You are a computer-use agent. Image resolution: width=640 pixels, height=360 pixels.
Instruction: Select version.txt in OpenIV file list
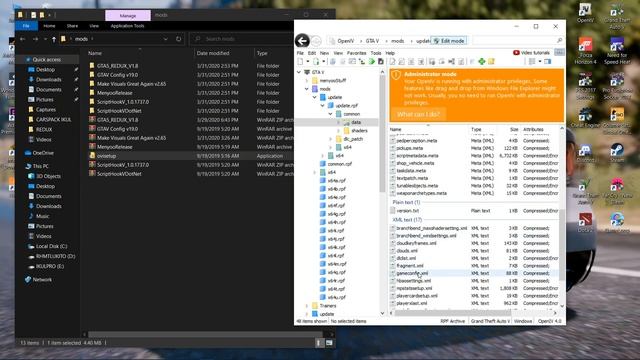click(x=408, y=211)
